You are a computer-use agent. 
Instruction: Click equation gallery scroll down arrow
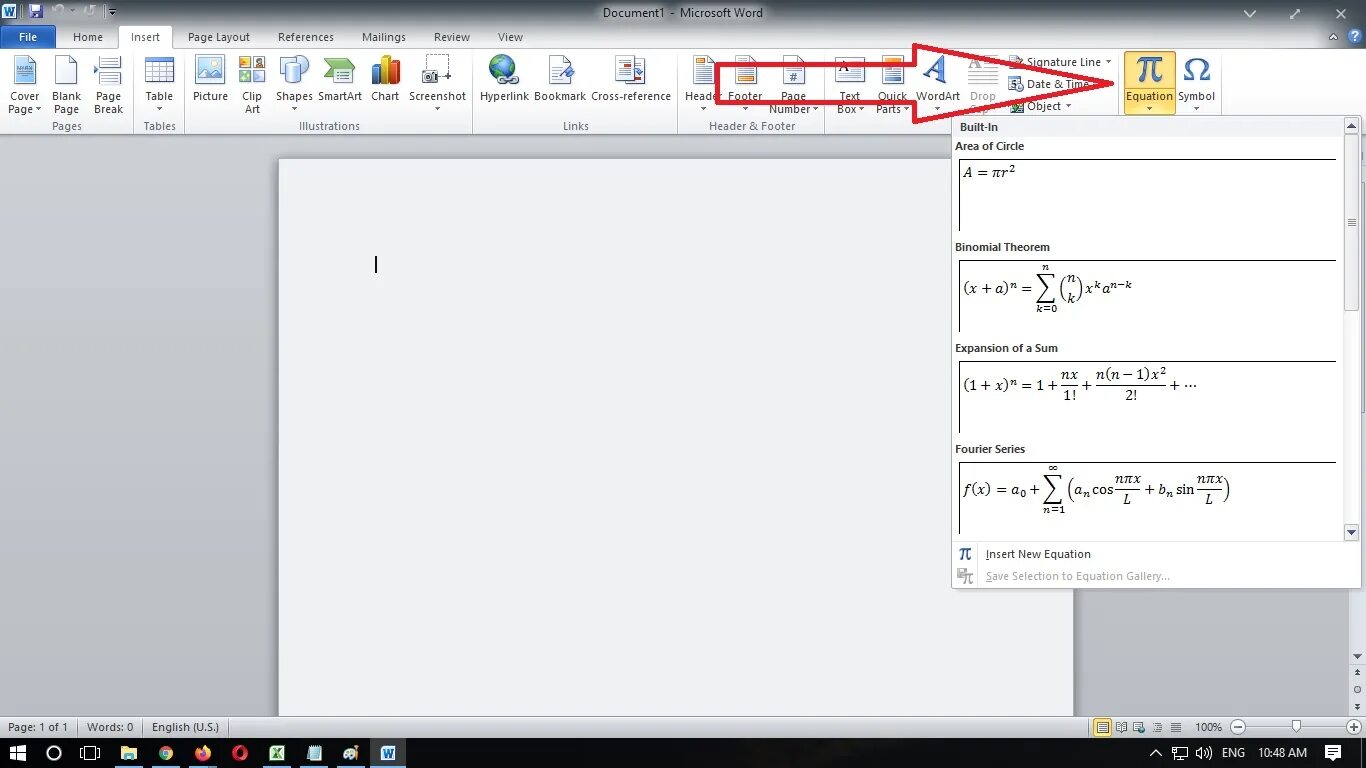click(1352, 533)
